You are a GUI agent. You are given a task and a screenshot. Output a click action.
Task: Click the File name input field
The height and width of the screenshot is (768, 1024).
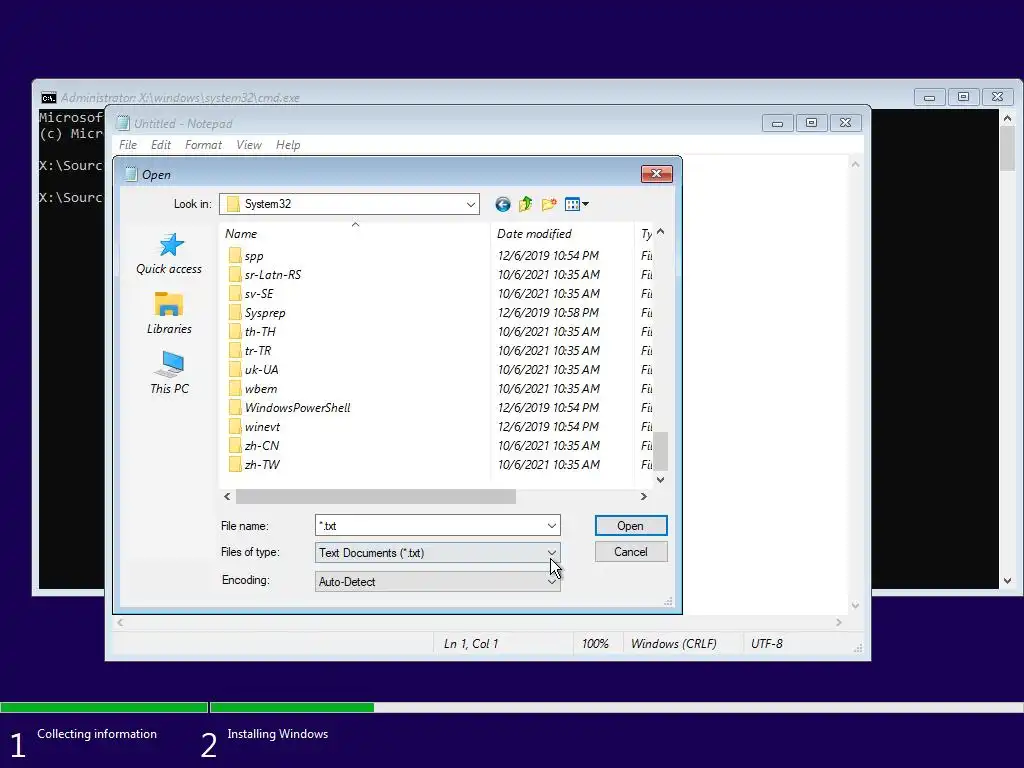click(430, 526)
